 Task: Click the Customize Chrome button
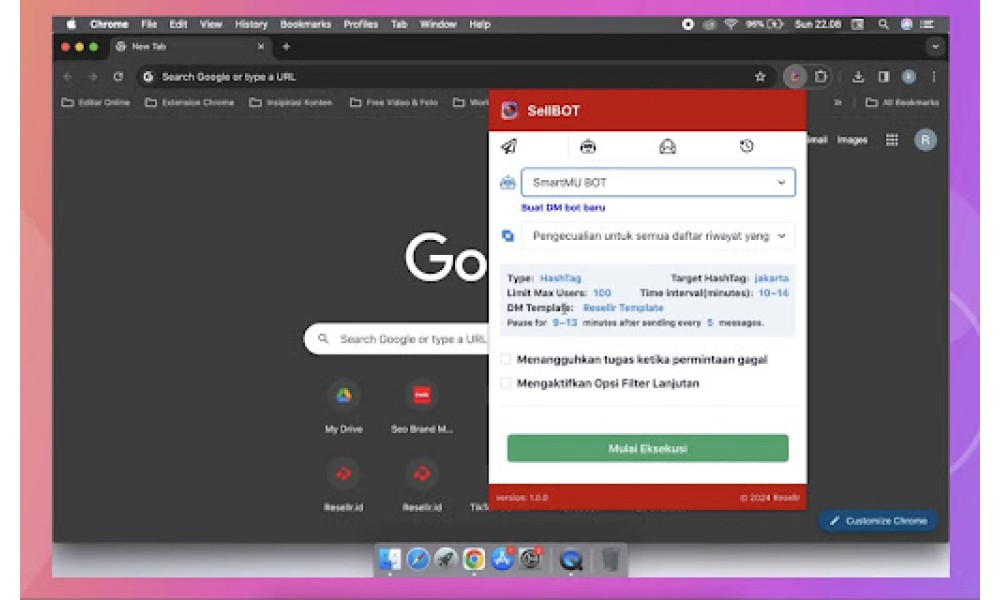click(878, 521)
